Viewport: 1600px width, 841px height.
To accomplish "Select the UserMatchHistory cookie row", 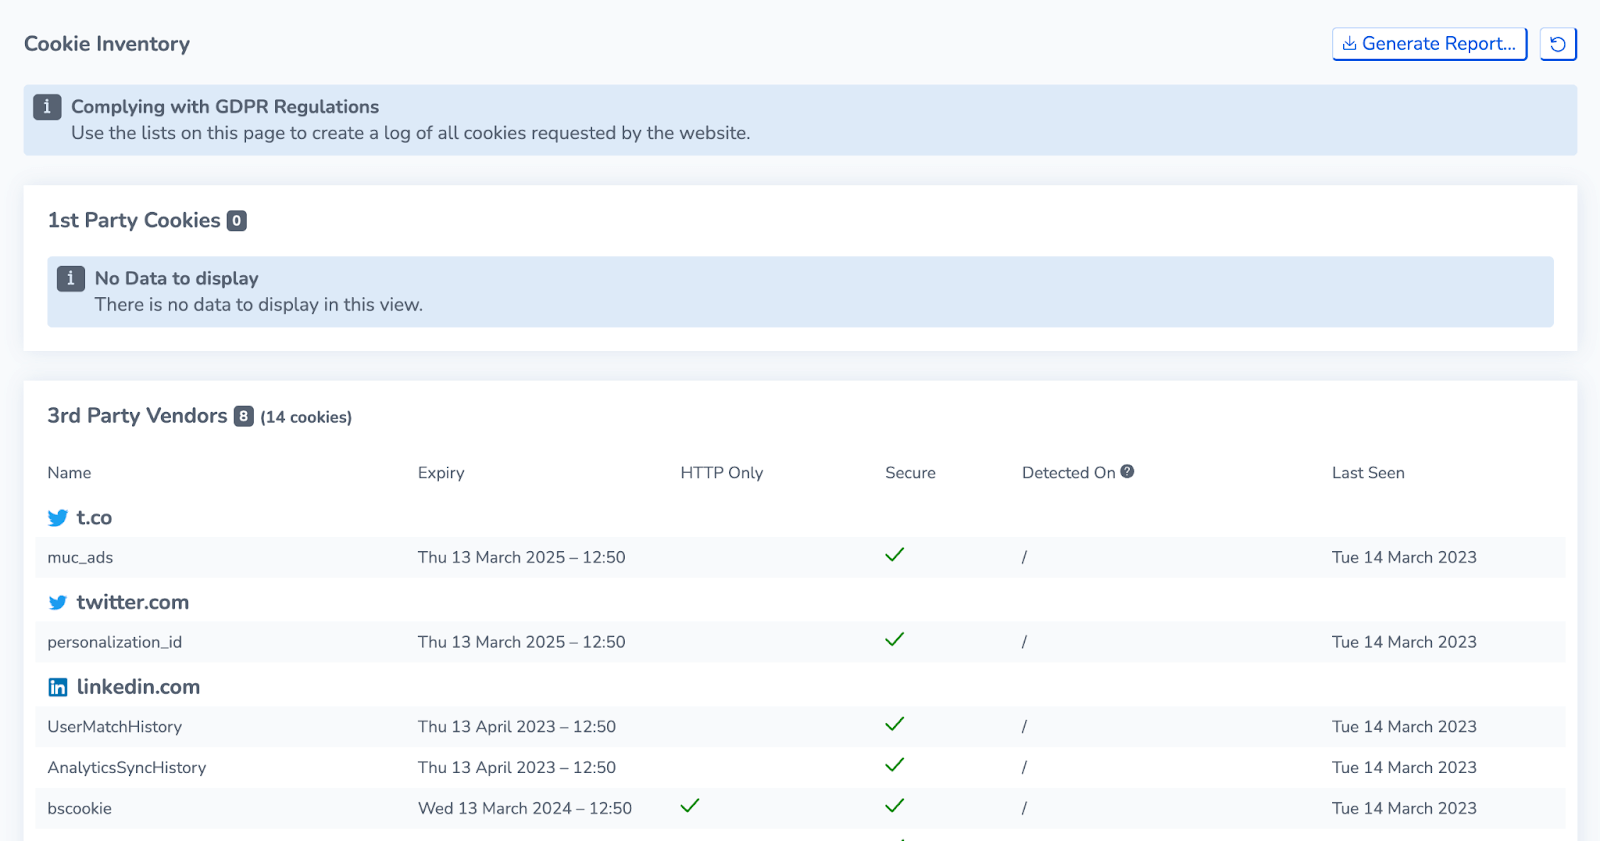I will click(x=801, y=727).
